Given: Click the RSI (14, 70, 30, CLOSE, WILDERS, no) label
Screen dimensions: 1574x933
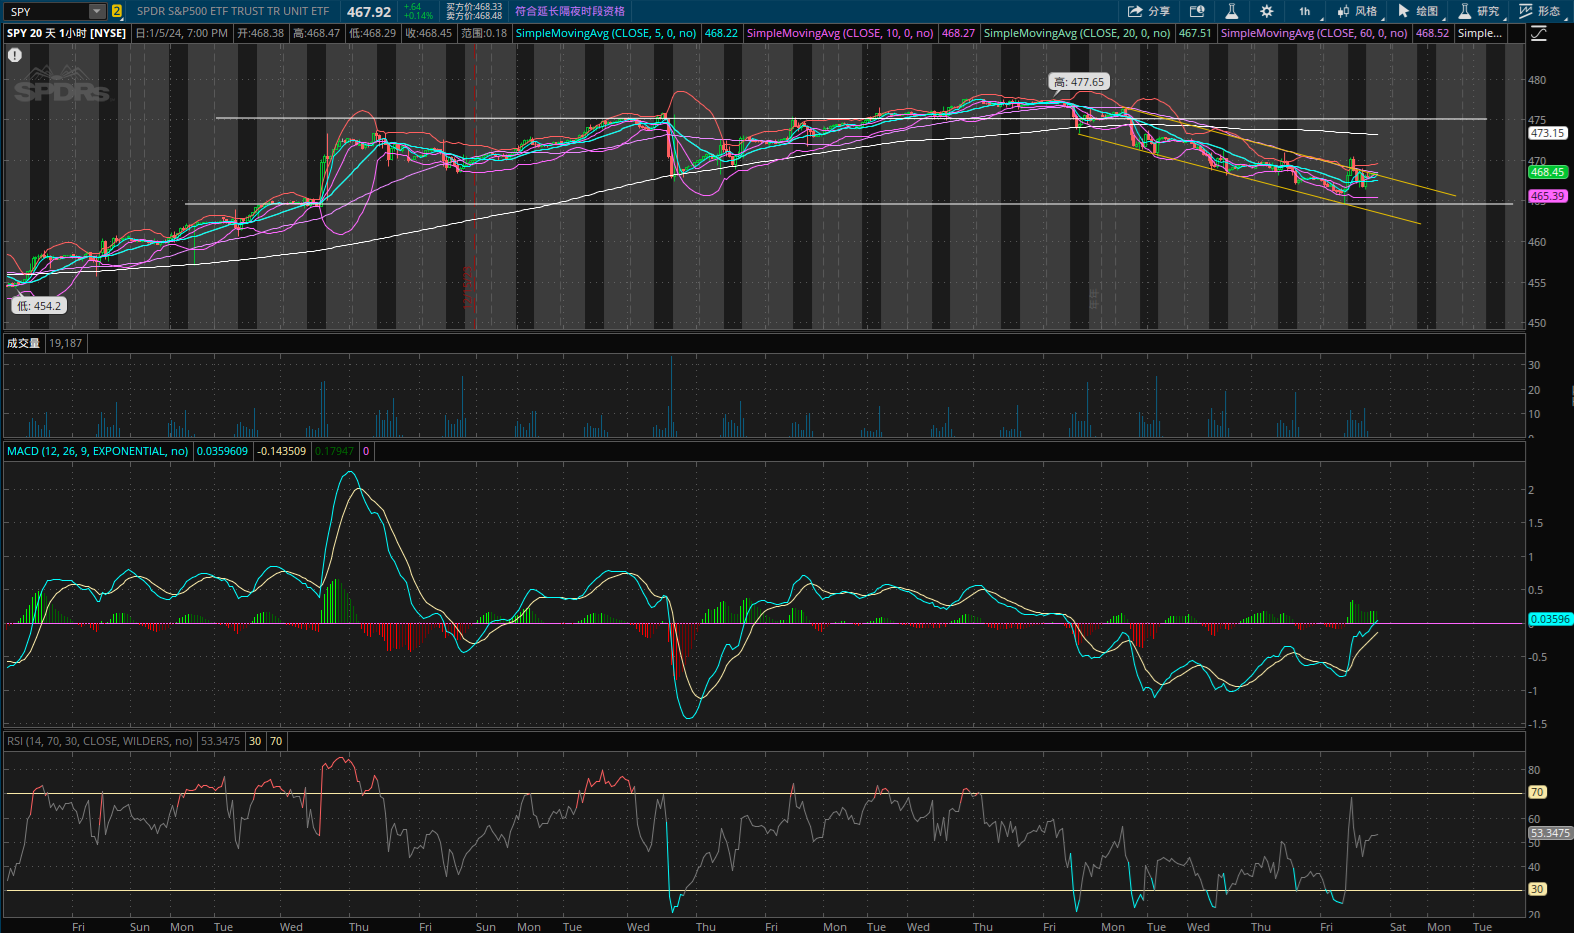Looking at the screenshot, I should click(x=99, y=741).
